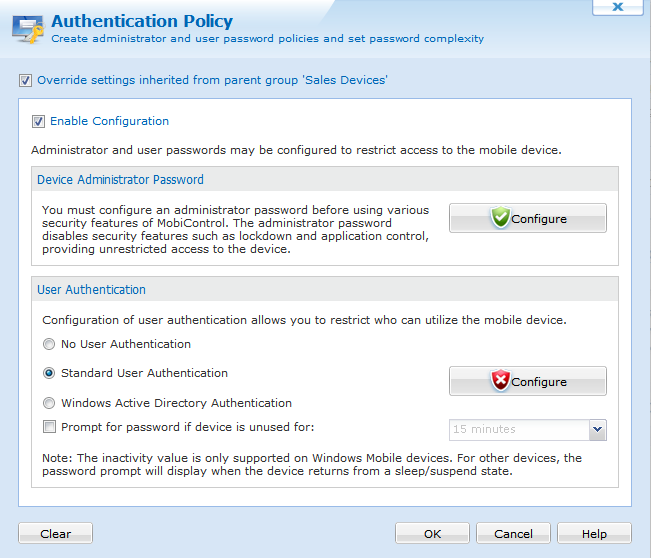
Task: Toggle Override settings inherited from parent group
Action: pyautogui.click(x=25, y=80)
